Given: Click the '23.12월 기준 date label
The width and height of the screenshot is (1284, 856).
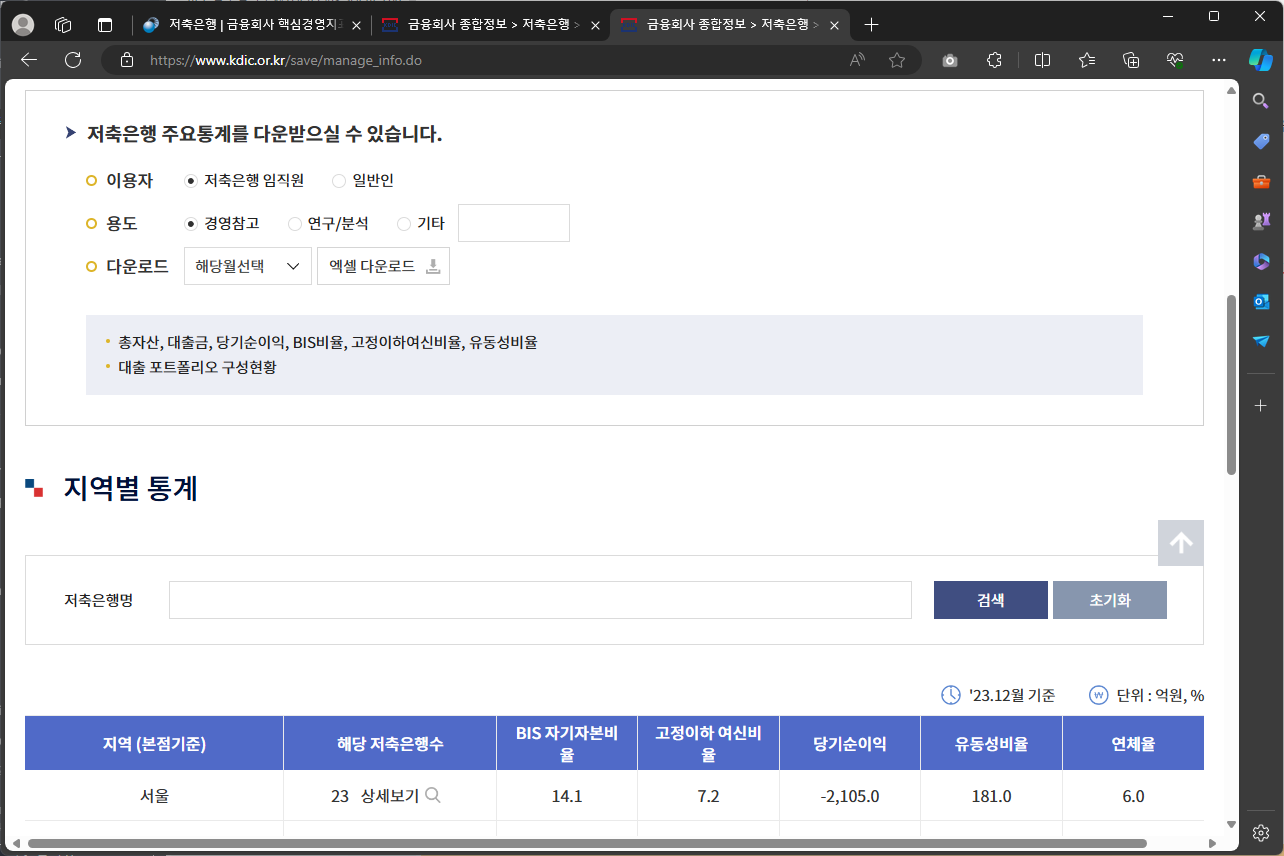Looking at the screenshot, I should click(x=1012, y=695).
